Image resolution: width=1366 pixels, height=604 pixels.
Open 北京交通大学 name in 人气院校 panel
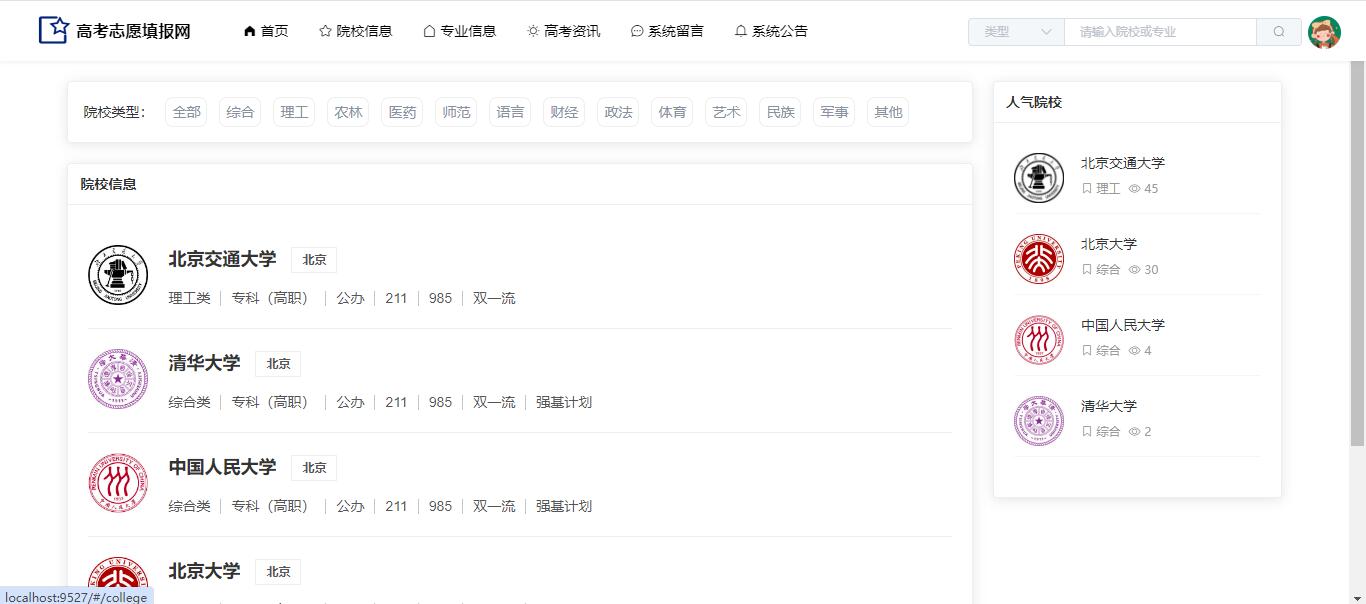(1123, 163)
